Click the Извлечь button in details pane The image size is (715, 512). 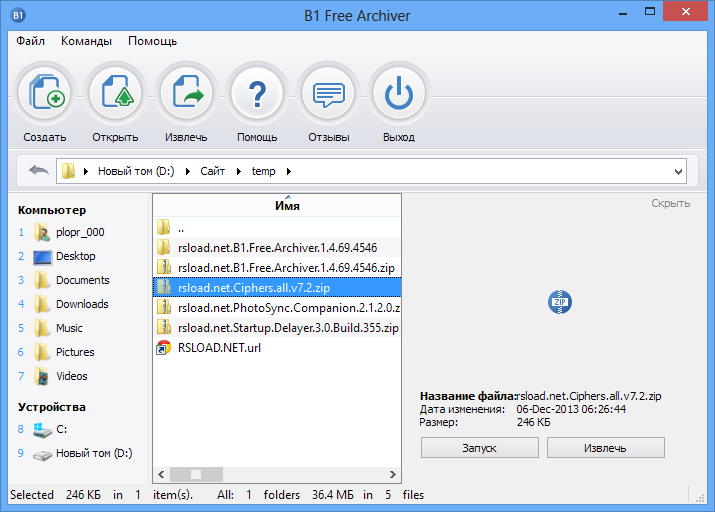(606, 448)
